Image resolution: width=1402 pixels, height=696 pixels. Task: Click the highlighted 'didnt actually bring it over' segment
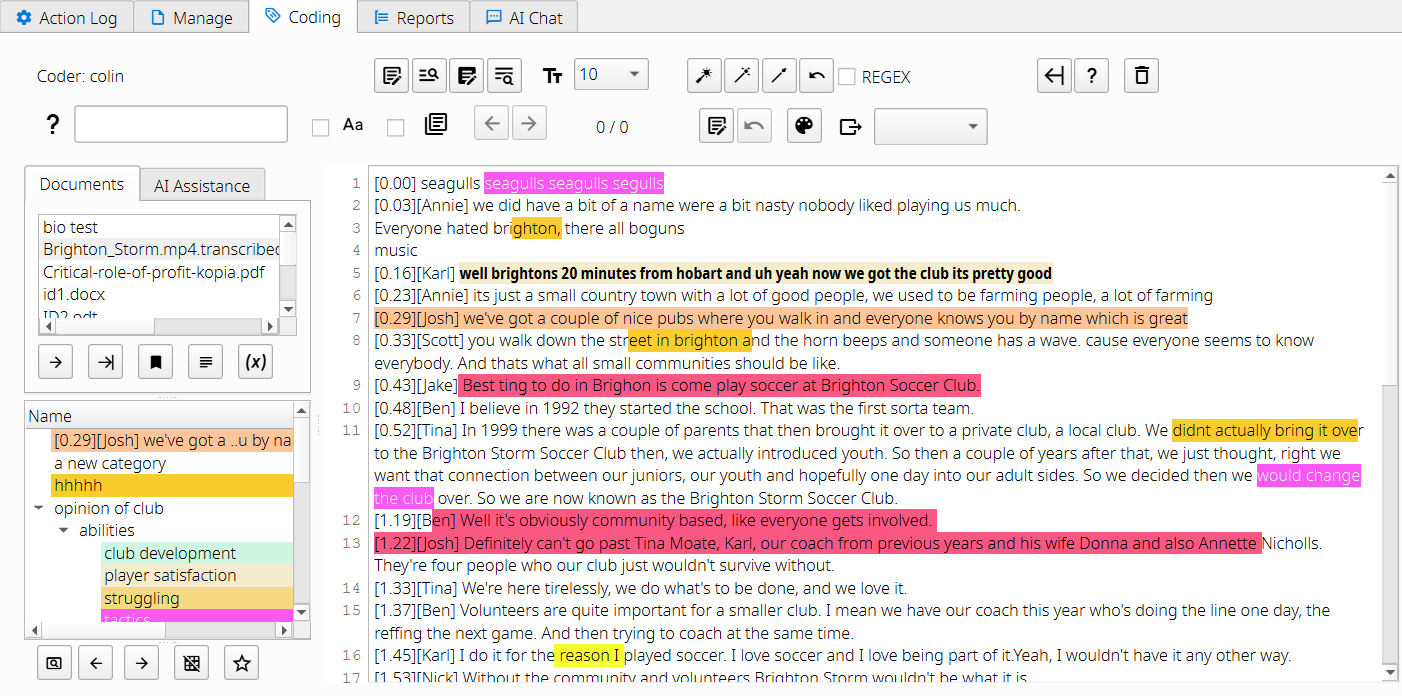1265,430
